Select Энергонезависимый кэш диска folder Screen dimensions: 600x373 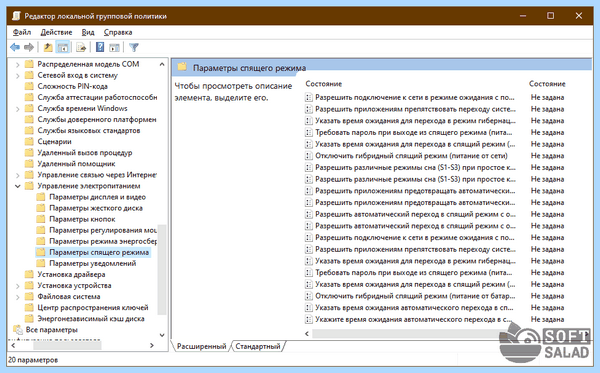(x=91, y=319)
